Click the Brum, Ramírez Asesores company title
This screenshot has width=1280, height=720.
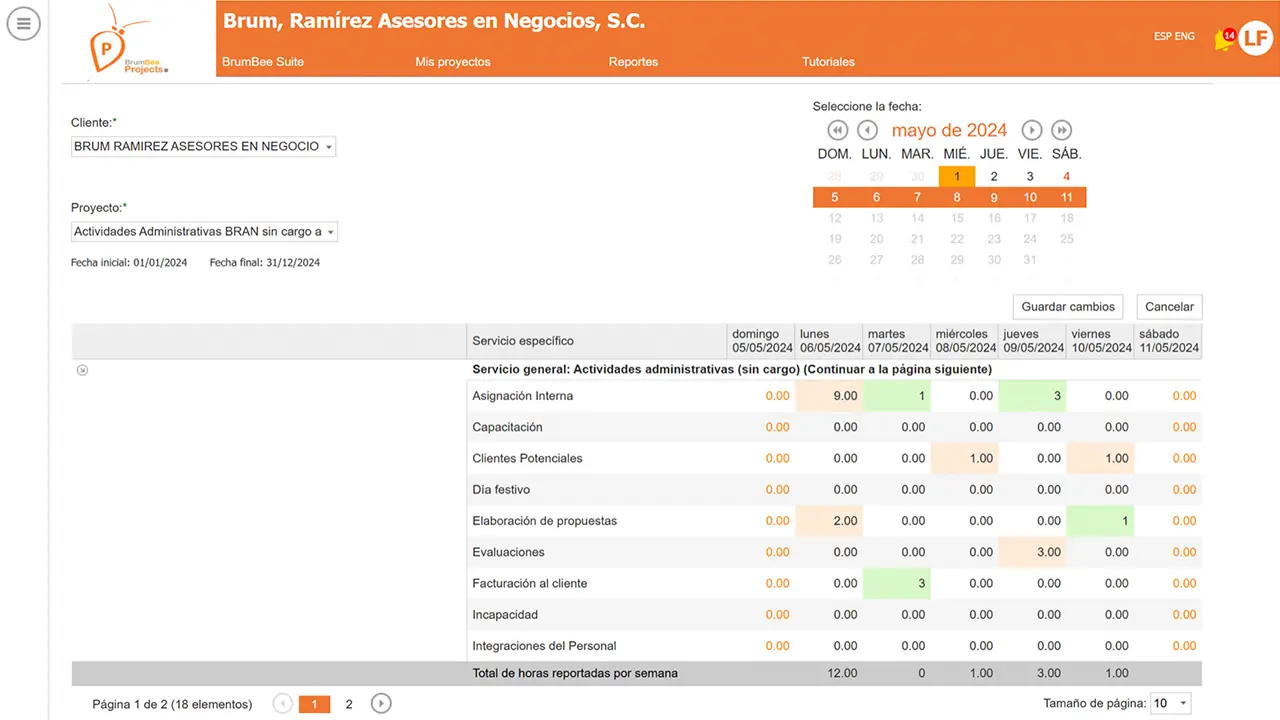click(434, 21)
